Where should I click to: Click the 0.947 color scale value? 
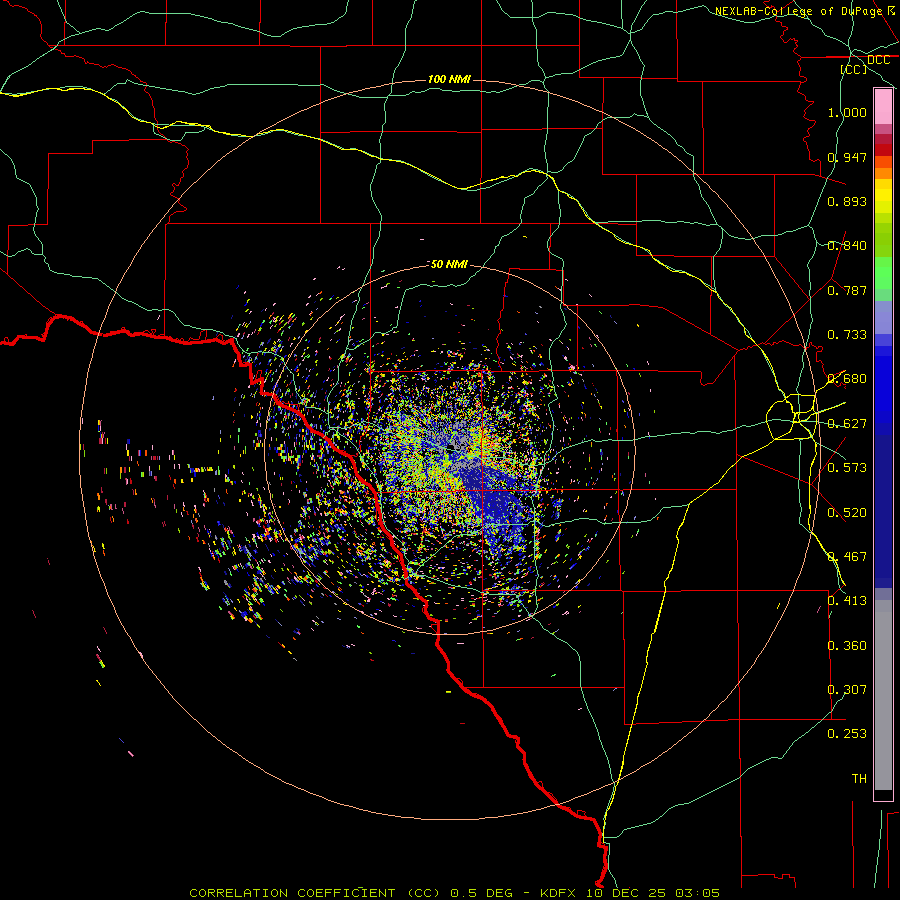(x=847, y=157)
